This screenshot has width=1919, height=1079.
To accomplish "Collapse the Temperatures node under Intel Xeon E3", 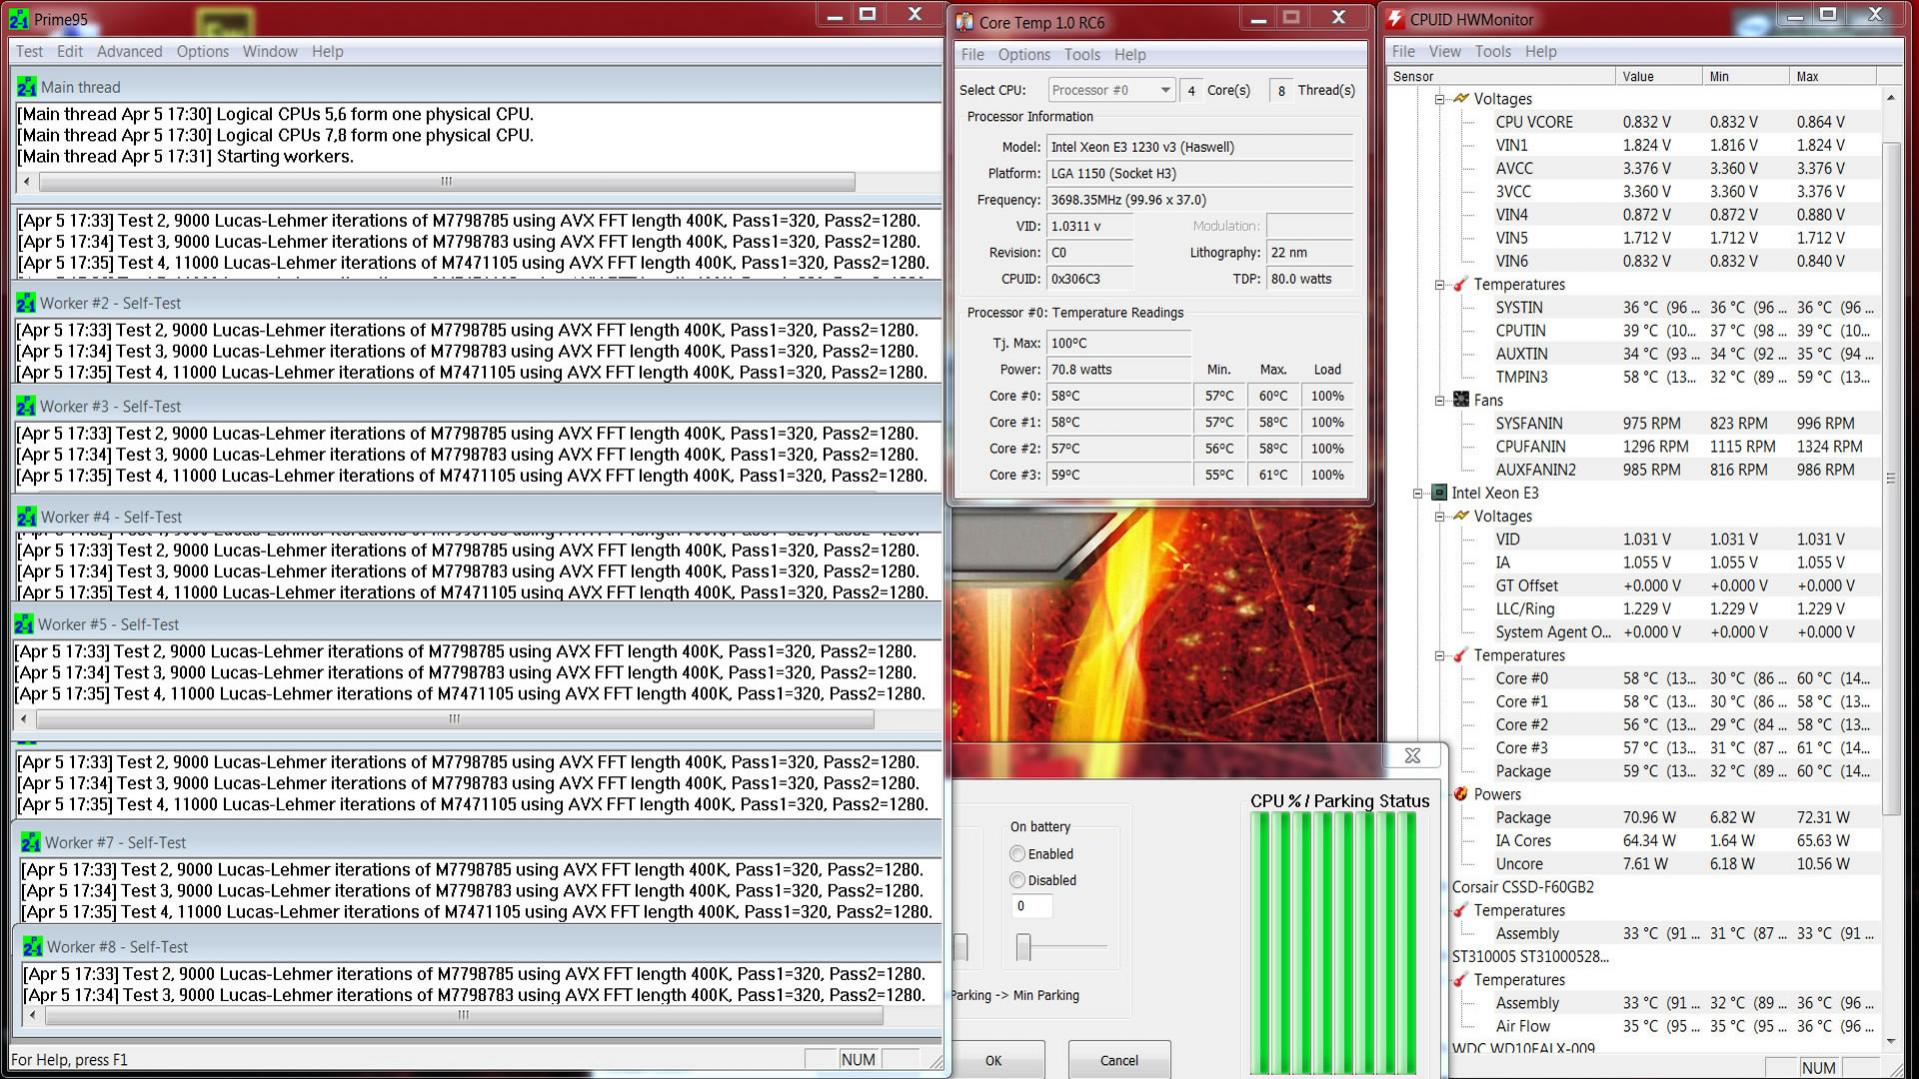I will pos(1439,656).
